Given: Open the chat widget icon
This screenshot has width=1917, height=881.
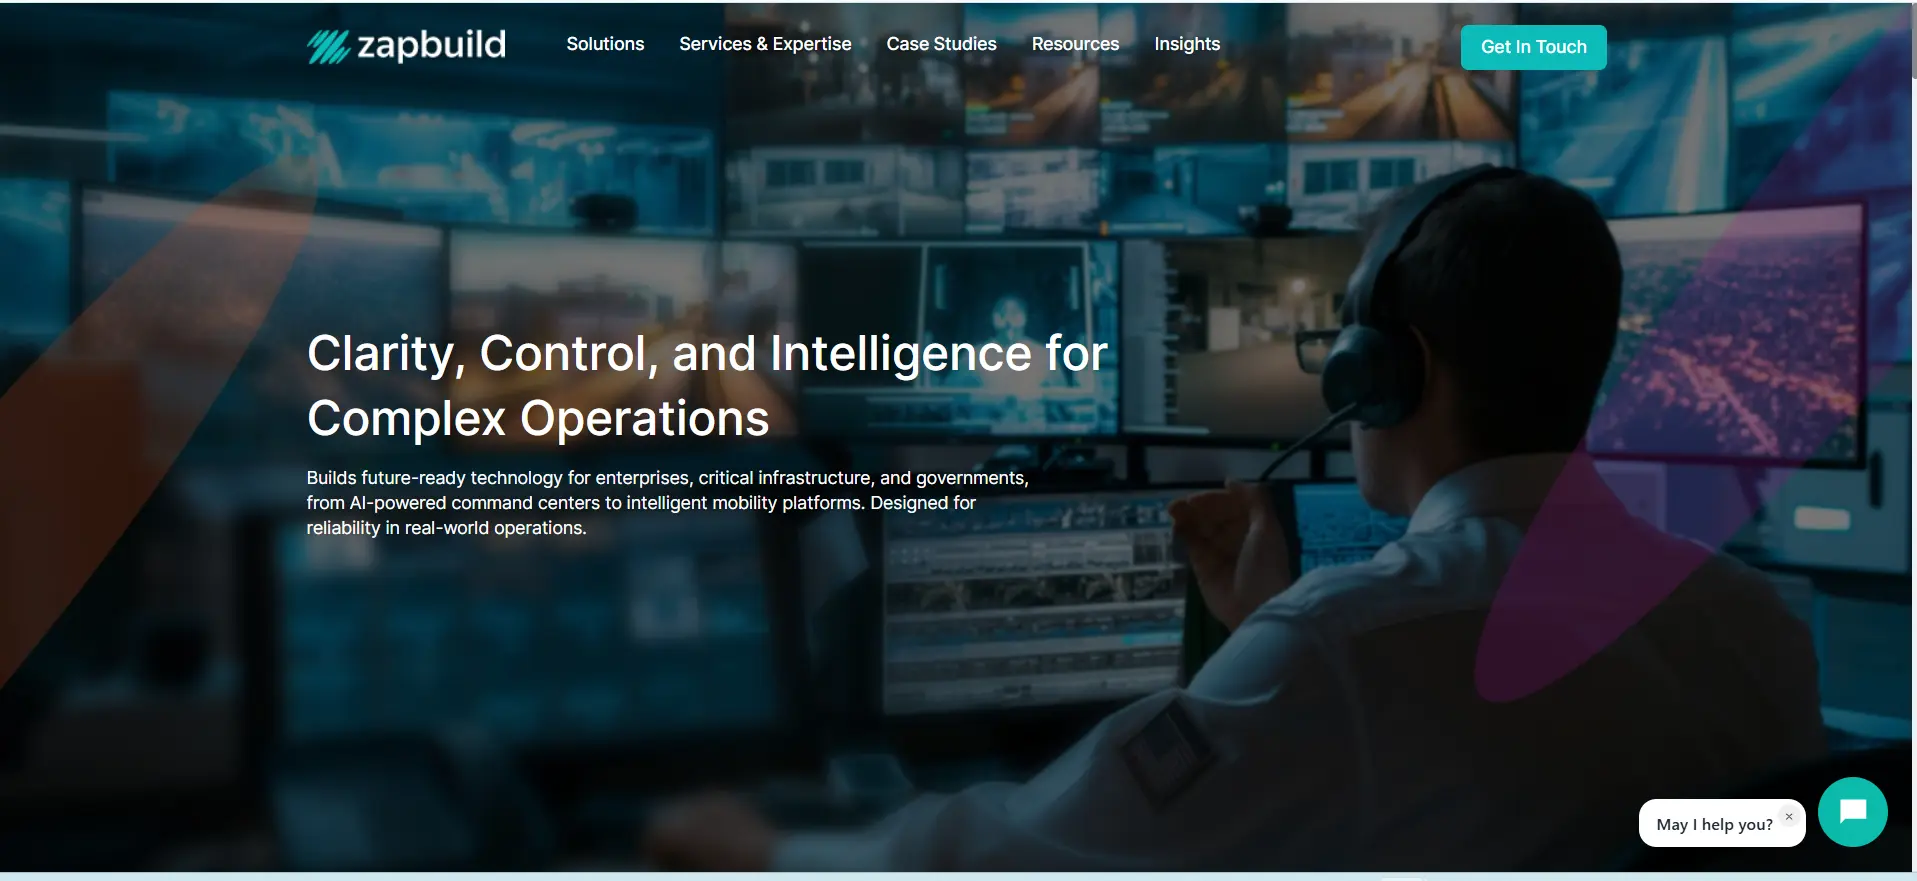Looking at the screenshot, I should 1852,812.
